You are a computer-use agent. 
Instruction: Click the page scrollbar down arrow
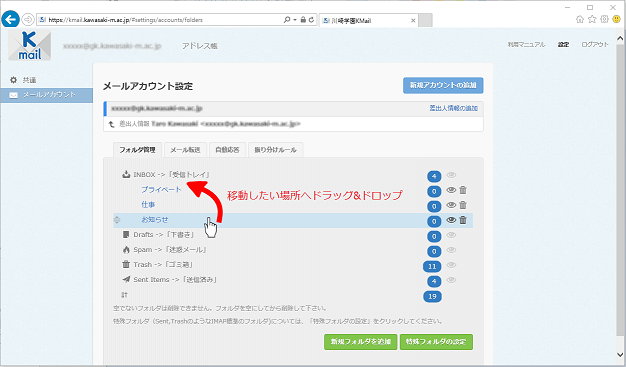[x=620, y=354]
